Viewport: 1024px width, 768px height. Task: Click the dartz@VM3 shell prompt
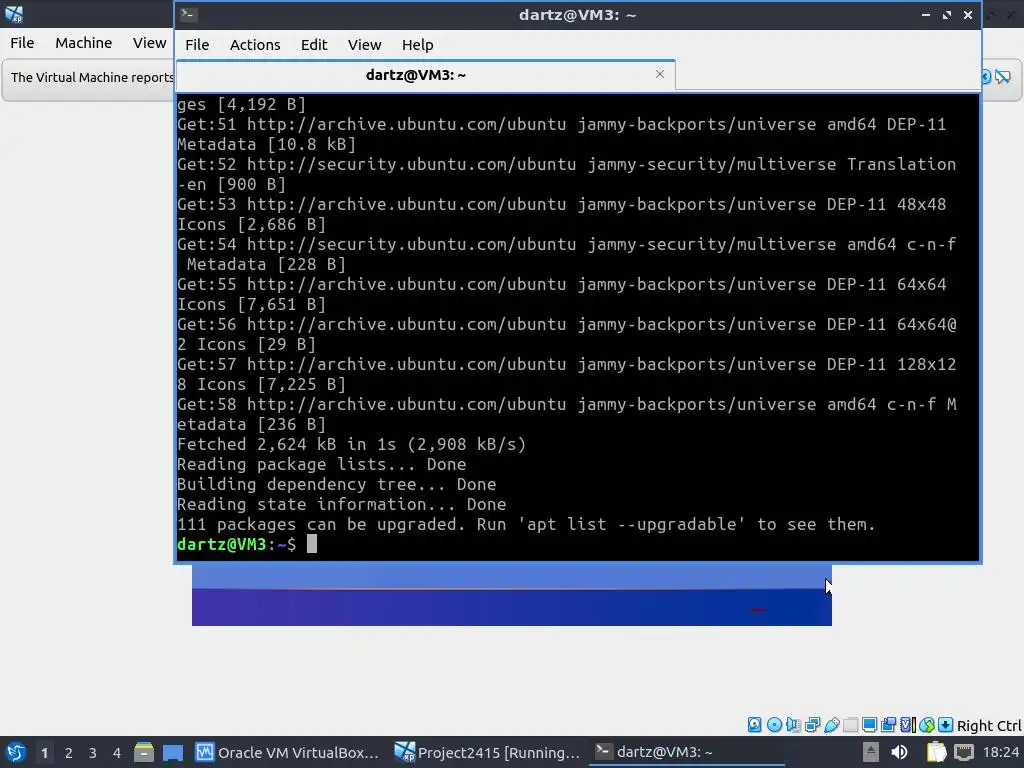236,544
